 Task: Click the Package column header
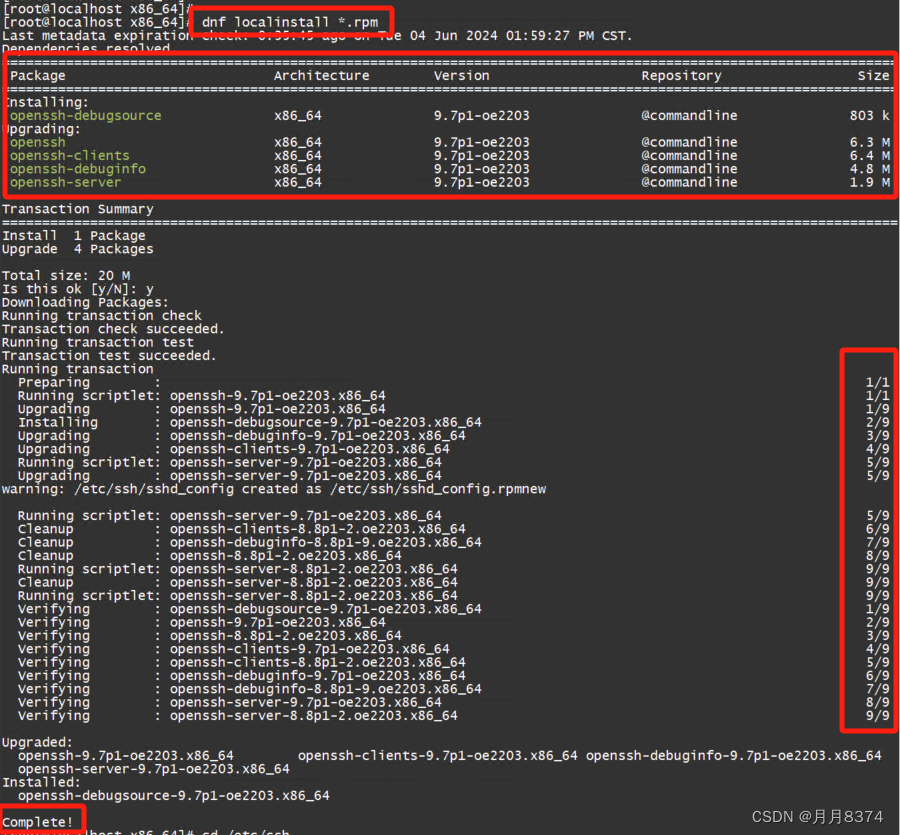[37, 75]
